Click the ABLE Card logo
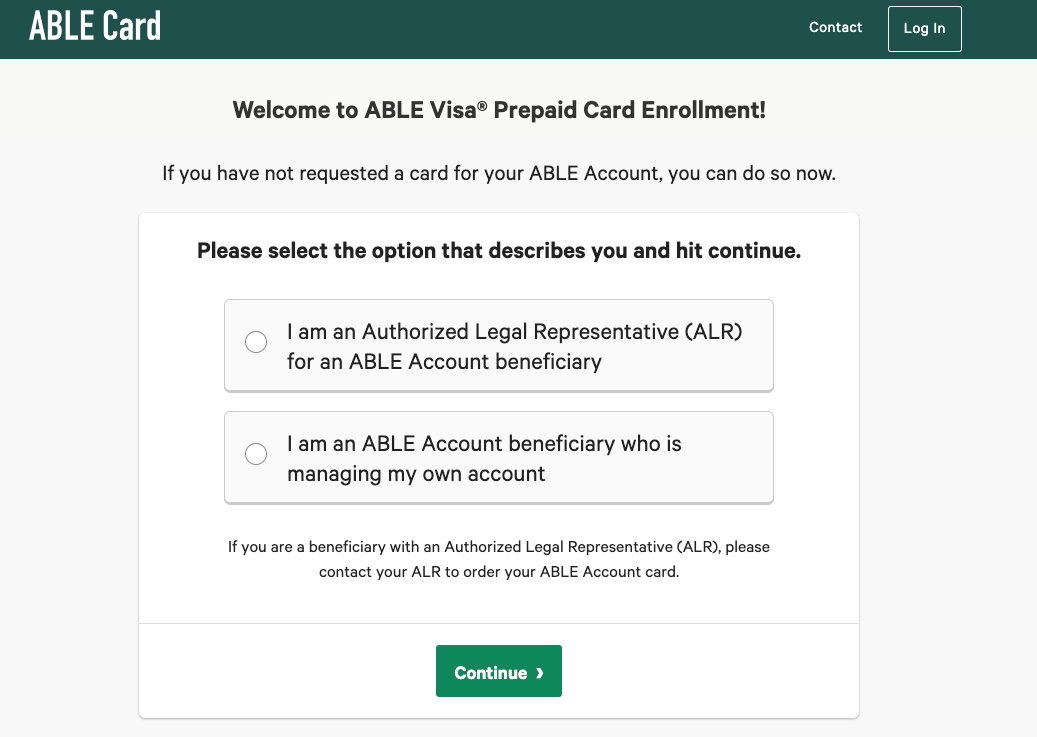The width and height of the screenshot is (1037, 737). point(95,27)
